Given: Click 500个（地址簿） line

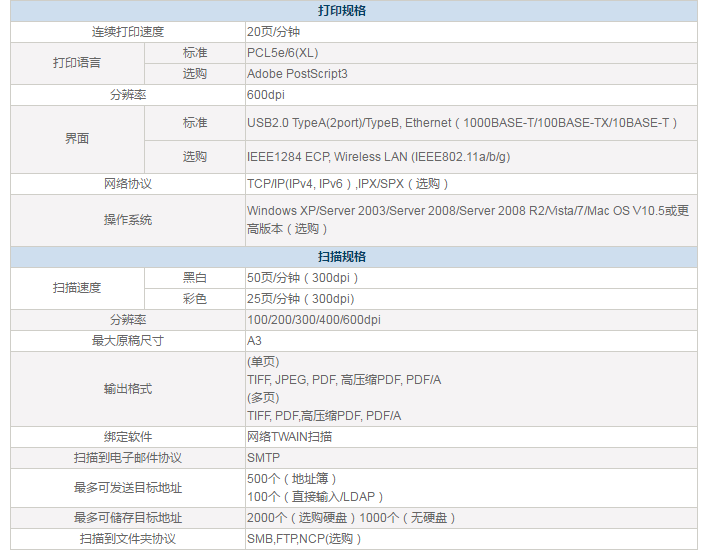Looking at the screenshot, I should pos(292,479).
